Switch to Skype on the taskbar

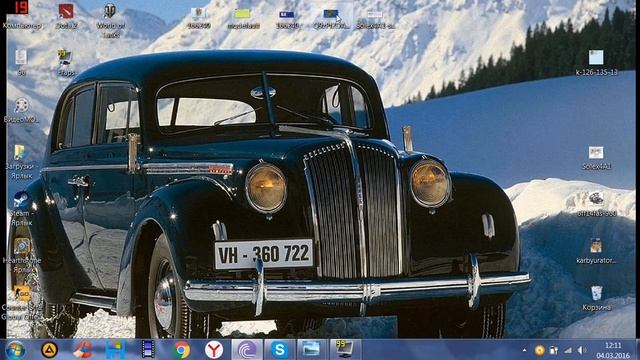pyautogui.click(x=280, y=350)
